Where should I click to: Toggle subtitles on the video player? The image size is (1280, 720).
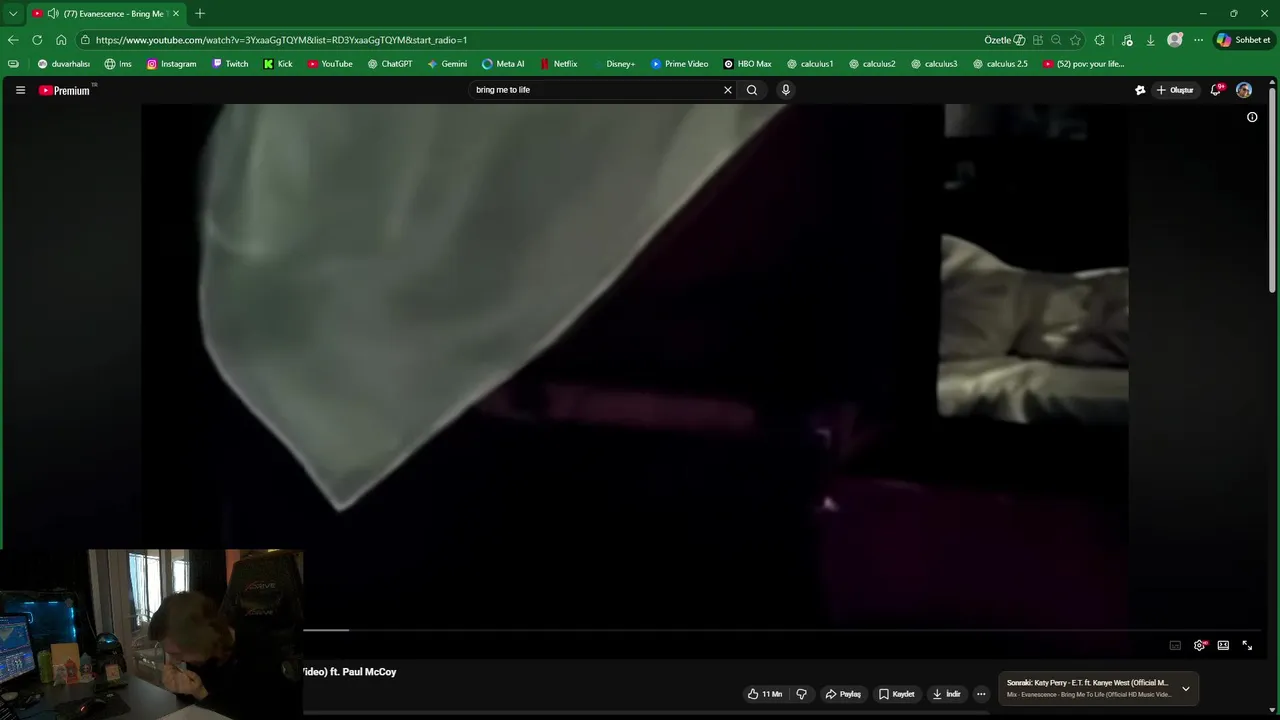pyautogui.click(x=1175, y=645)
